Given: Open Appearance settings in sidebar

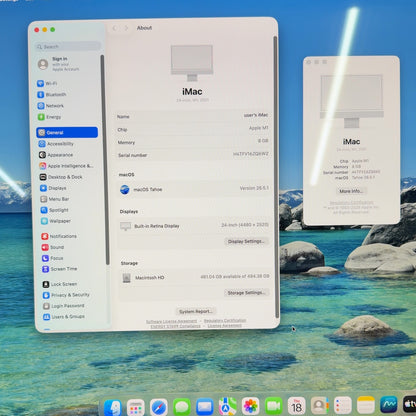Looking at the screenshot, I should point(56,155).
